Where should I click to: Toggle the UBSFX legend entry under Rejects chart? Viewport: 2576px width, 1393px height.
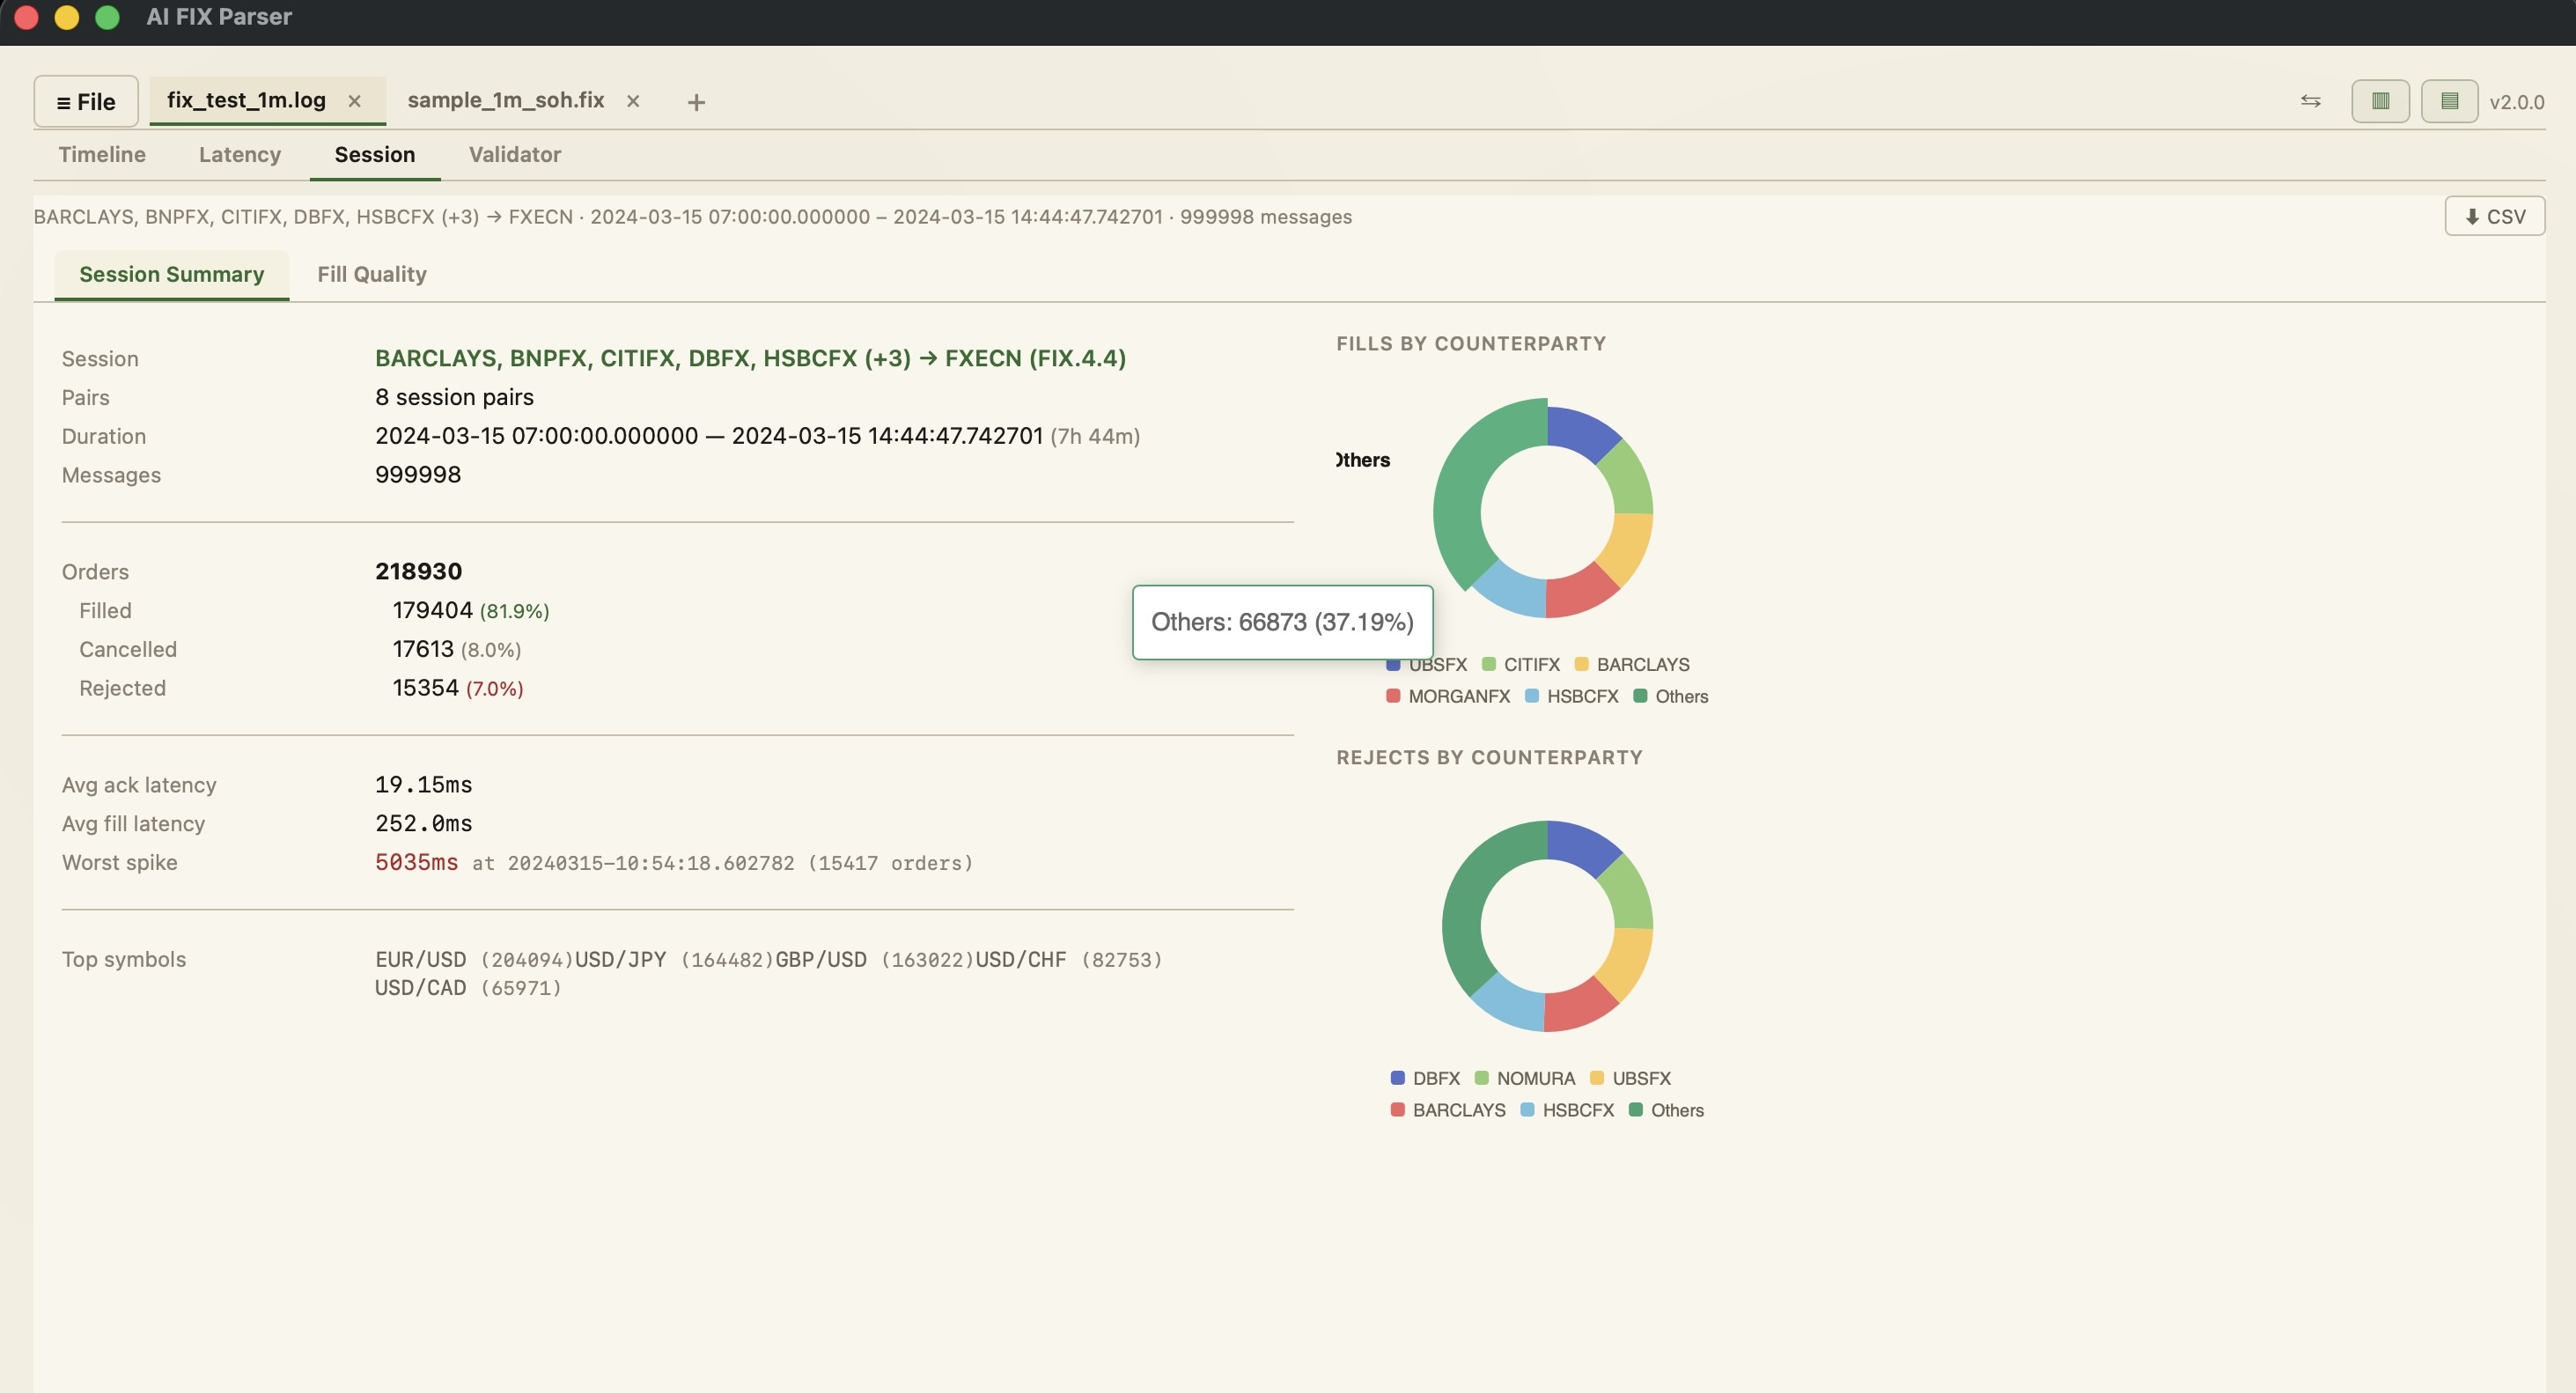click(x=1630, y=1078)
